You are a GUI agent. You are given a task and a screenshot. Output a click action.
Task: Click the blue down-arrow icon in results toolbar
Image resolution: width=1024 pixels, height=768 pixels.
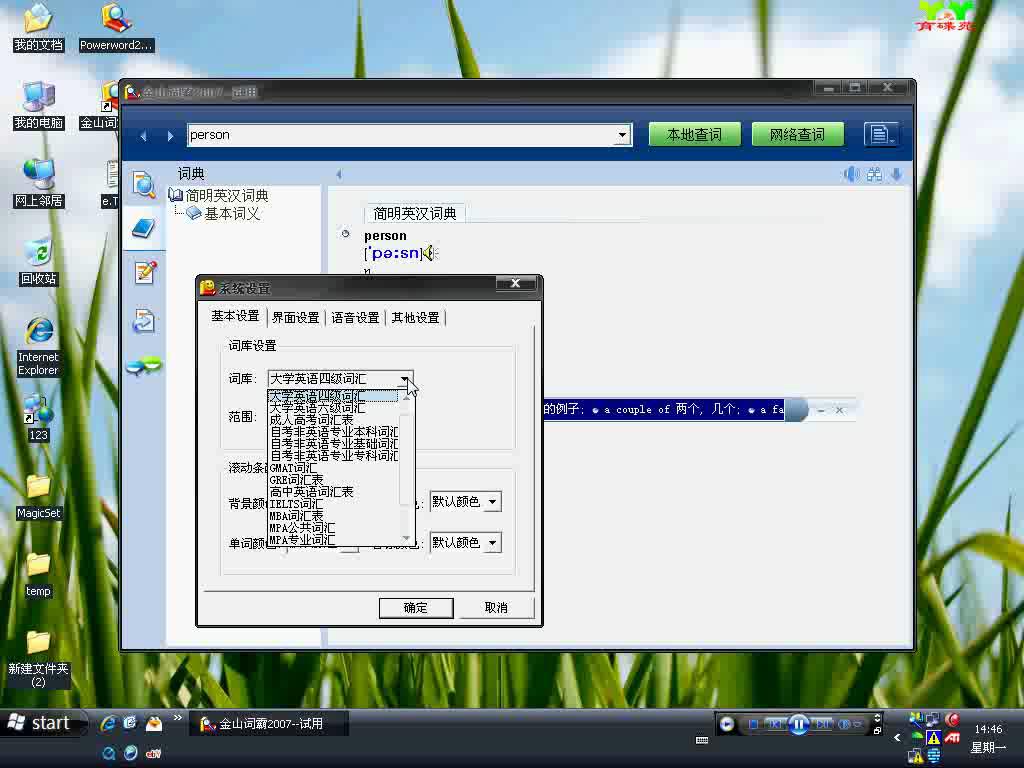tap(897, 174)
